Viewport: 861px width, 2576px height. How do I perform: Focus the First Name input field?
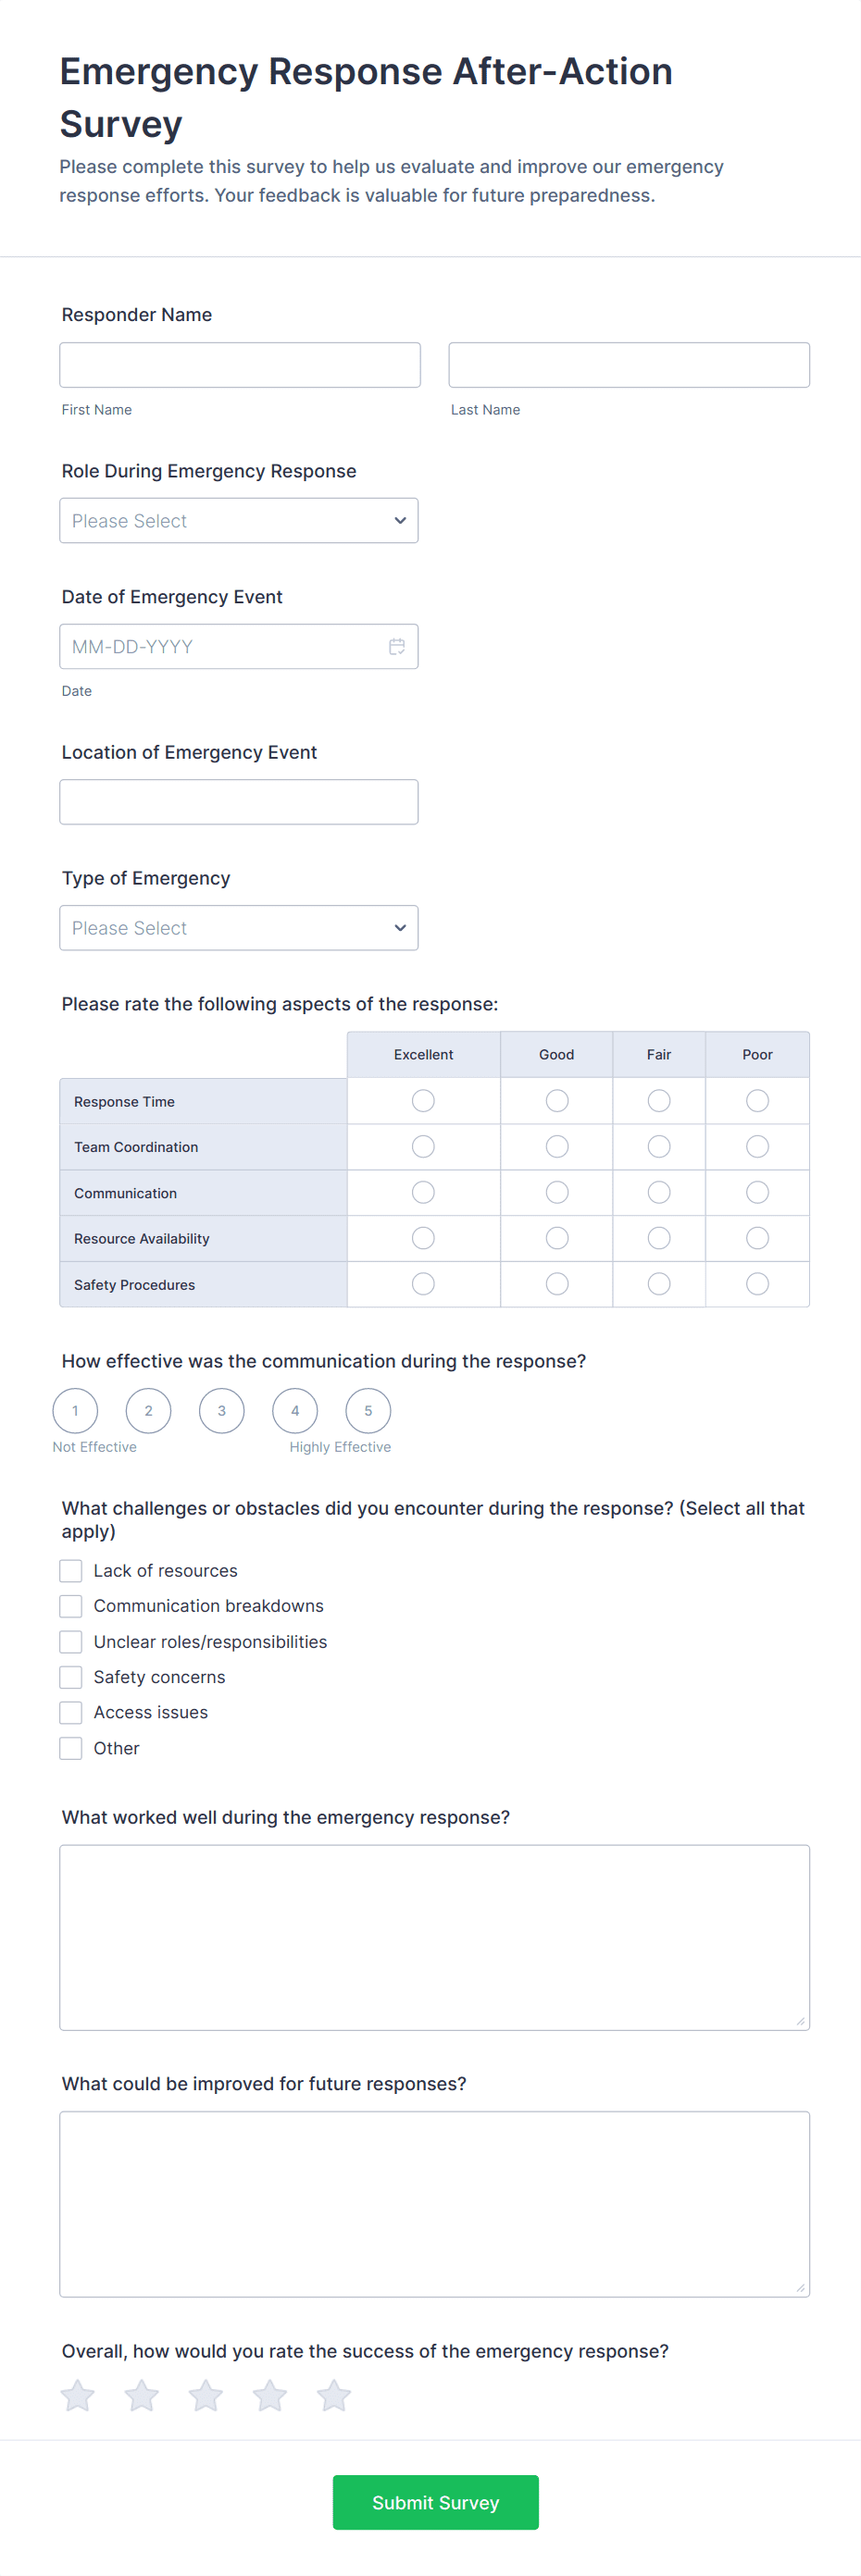(240, 365)
